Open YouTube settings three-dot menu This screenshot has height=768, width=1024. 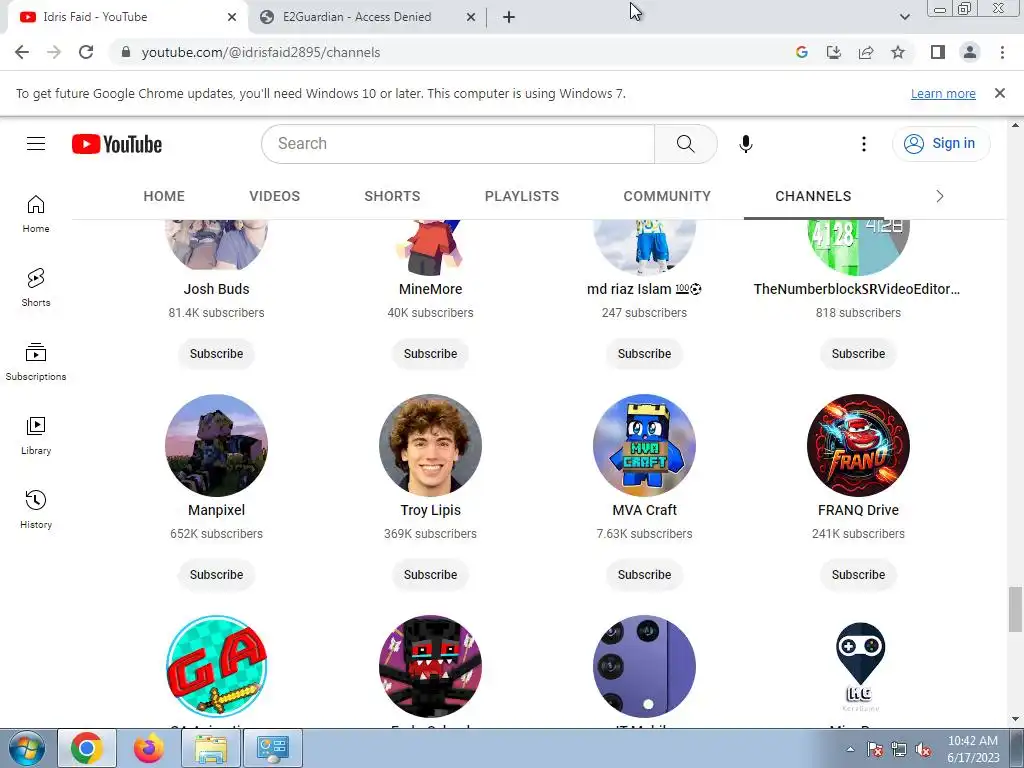(863, 144)
